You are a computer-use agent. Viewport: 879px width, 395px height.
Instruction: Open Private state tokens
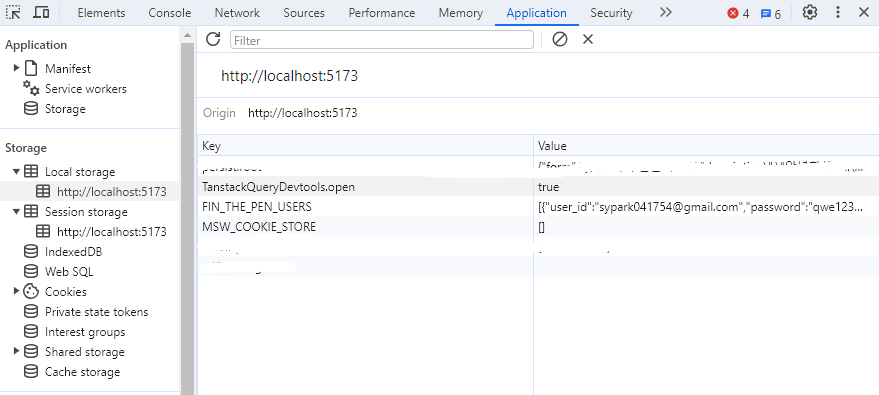pos(96,312)
